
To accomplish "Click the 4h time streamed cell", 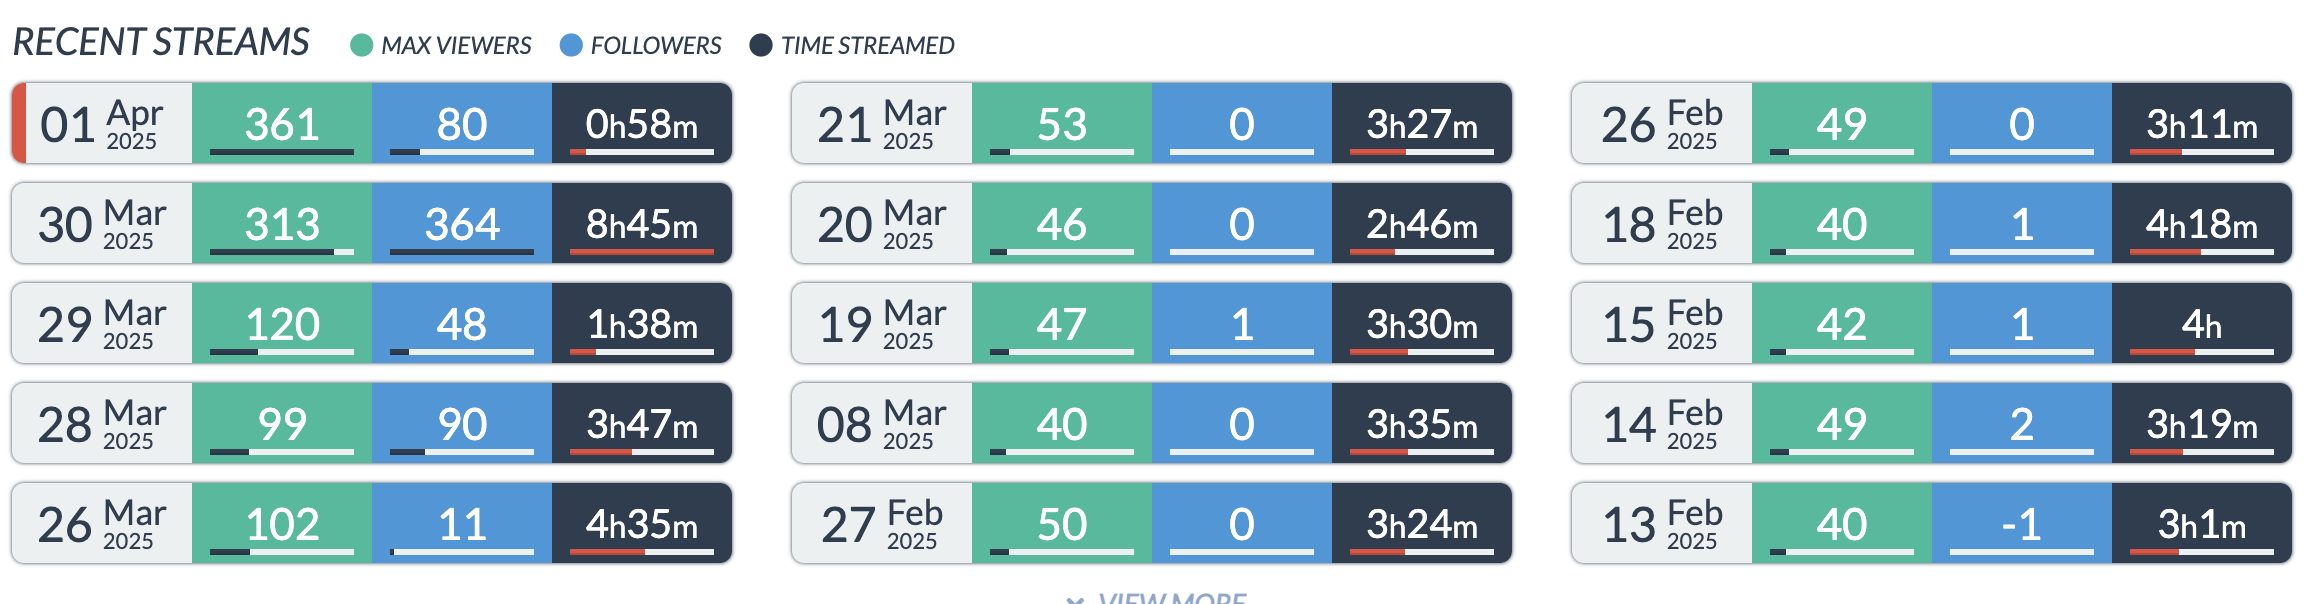I will pyautogui.click(x=2202, y=323).
